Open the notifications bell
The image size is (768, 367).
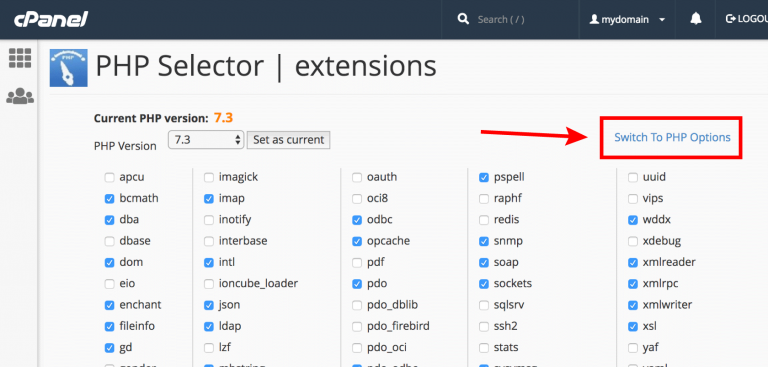tap(696, 19)
